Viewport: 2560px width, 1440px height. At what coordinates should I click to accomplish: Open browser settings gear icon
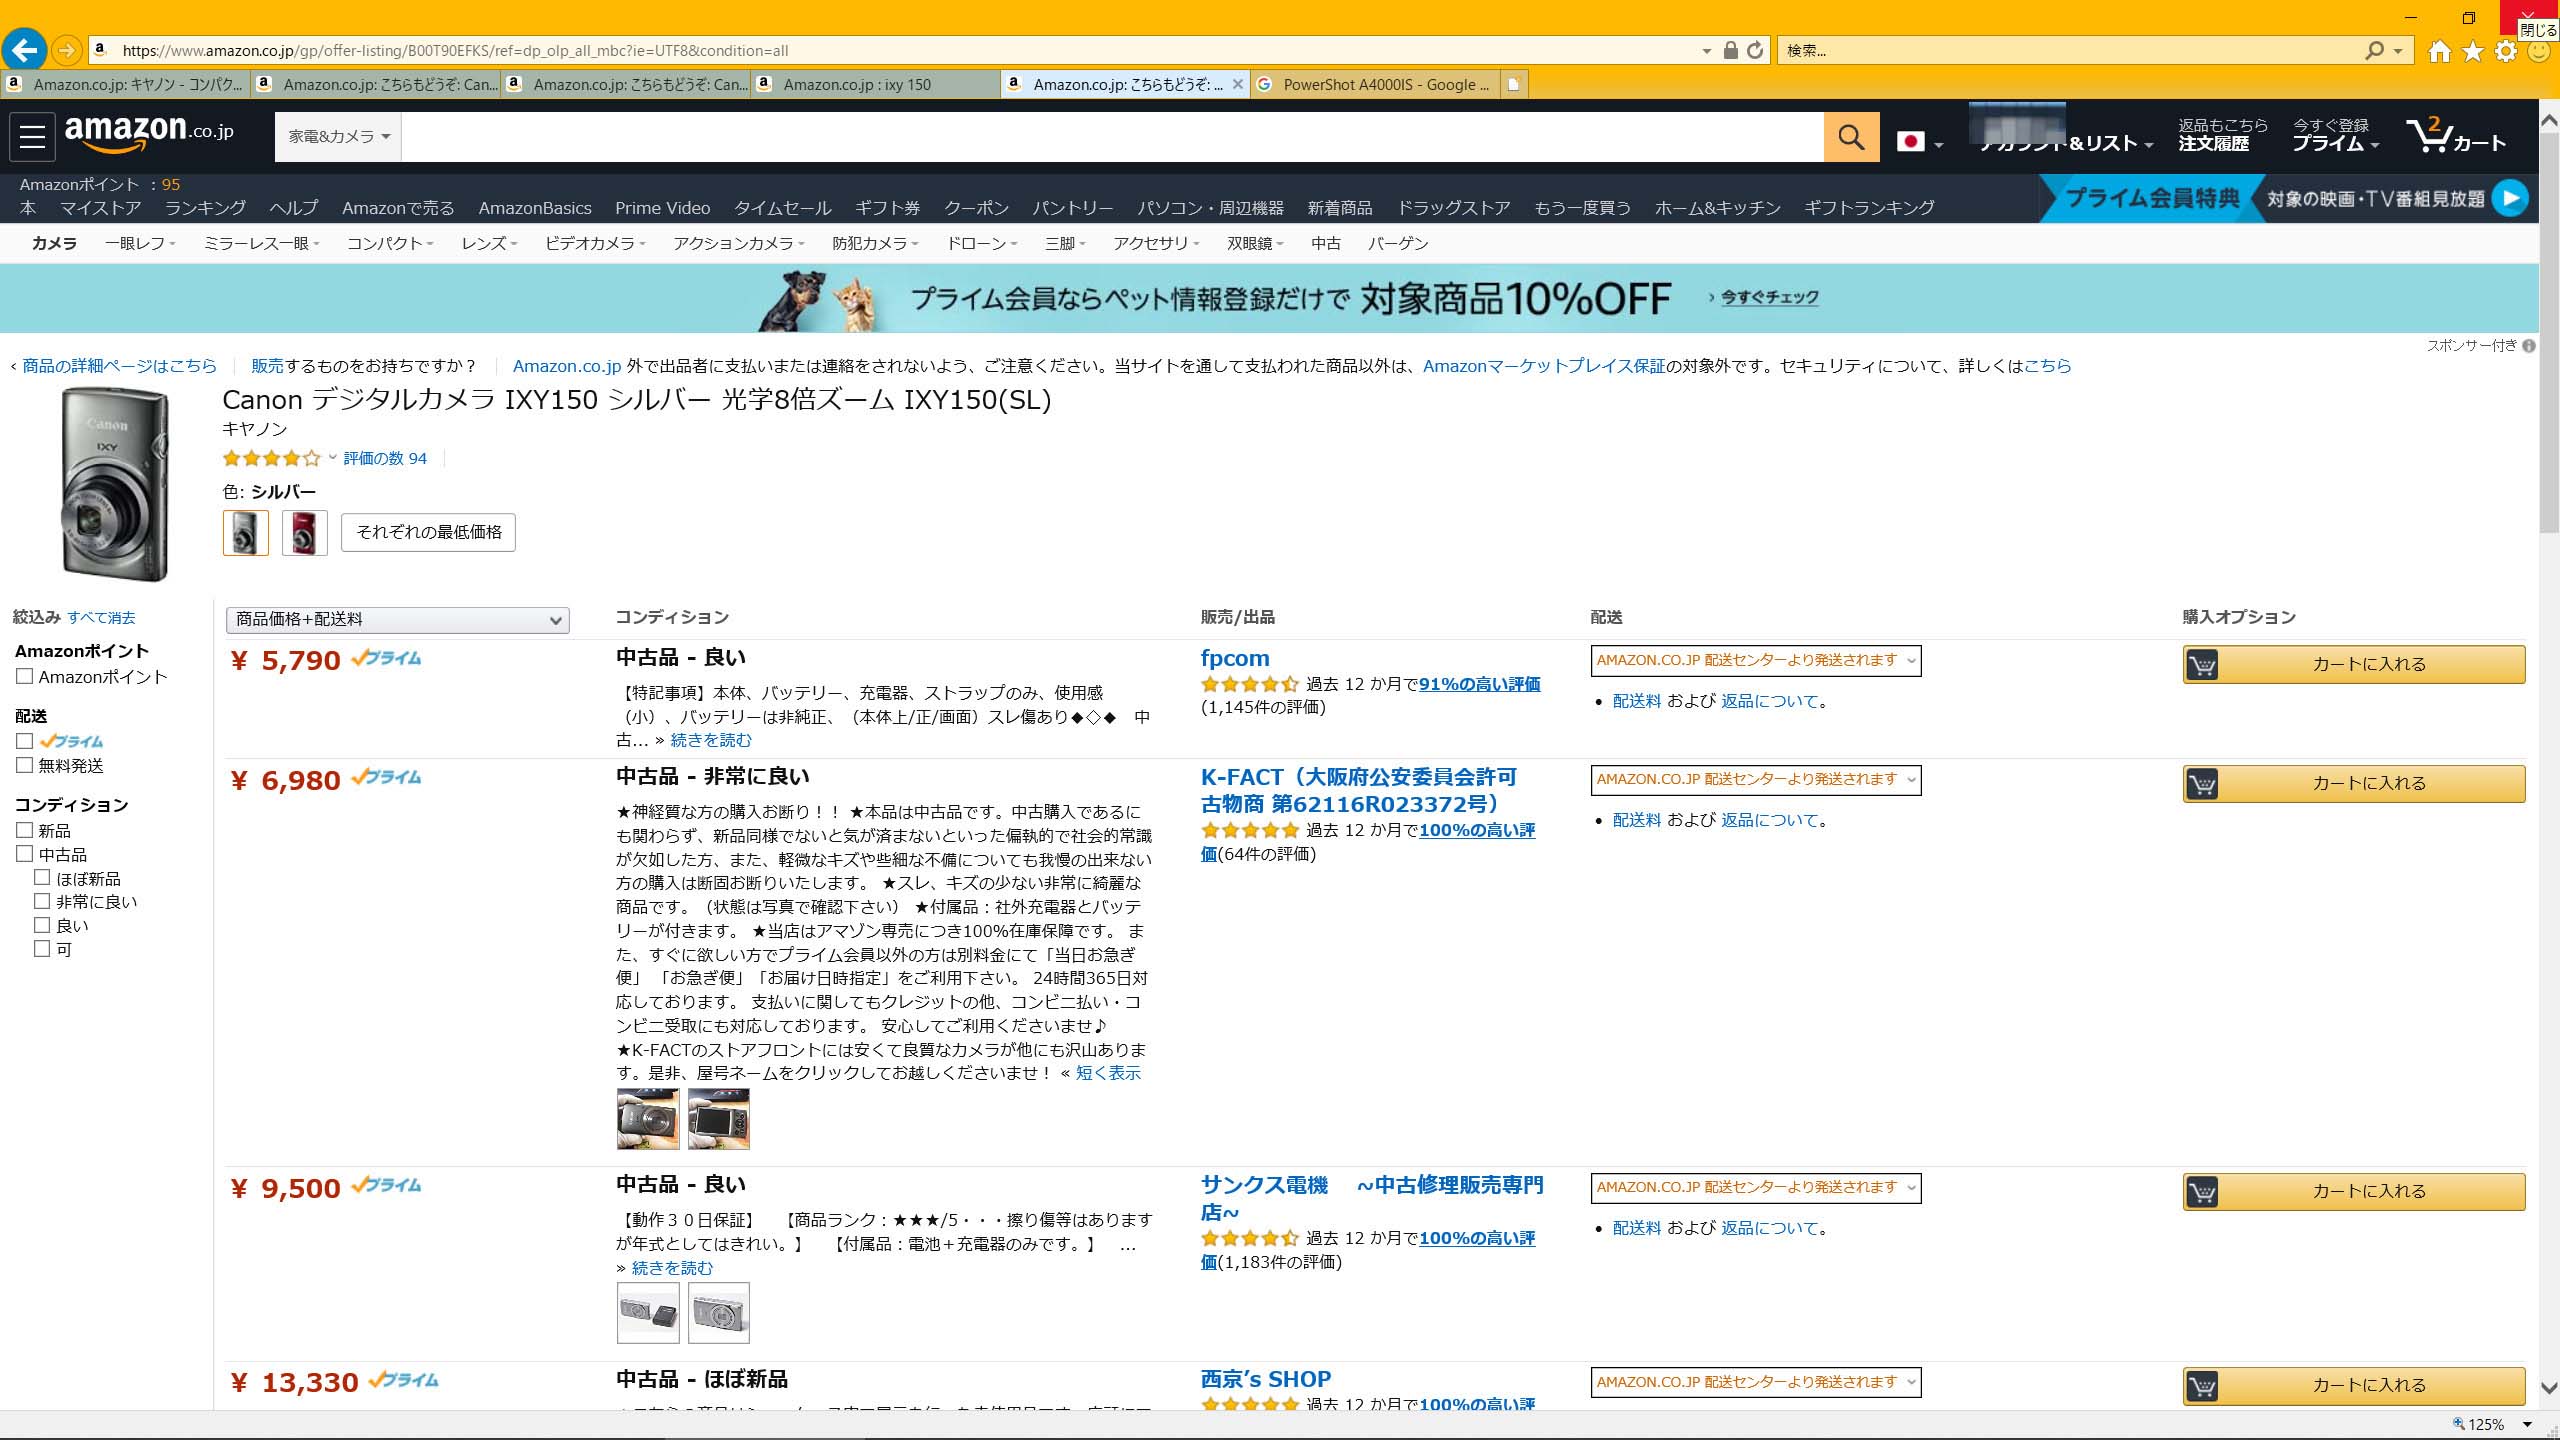[2506, 51]
